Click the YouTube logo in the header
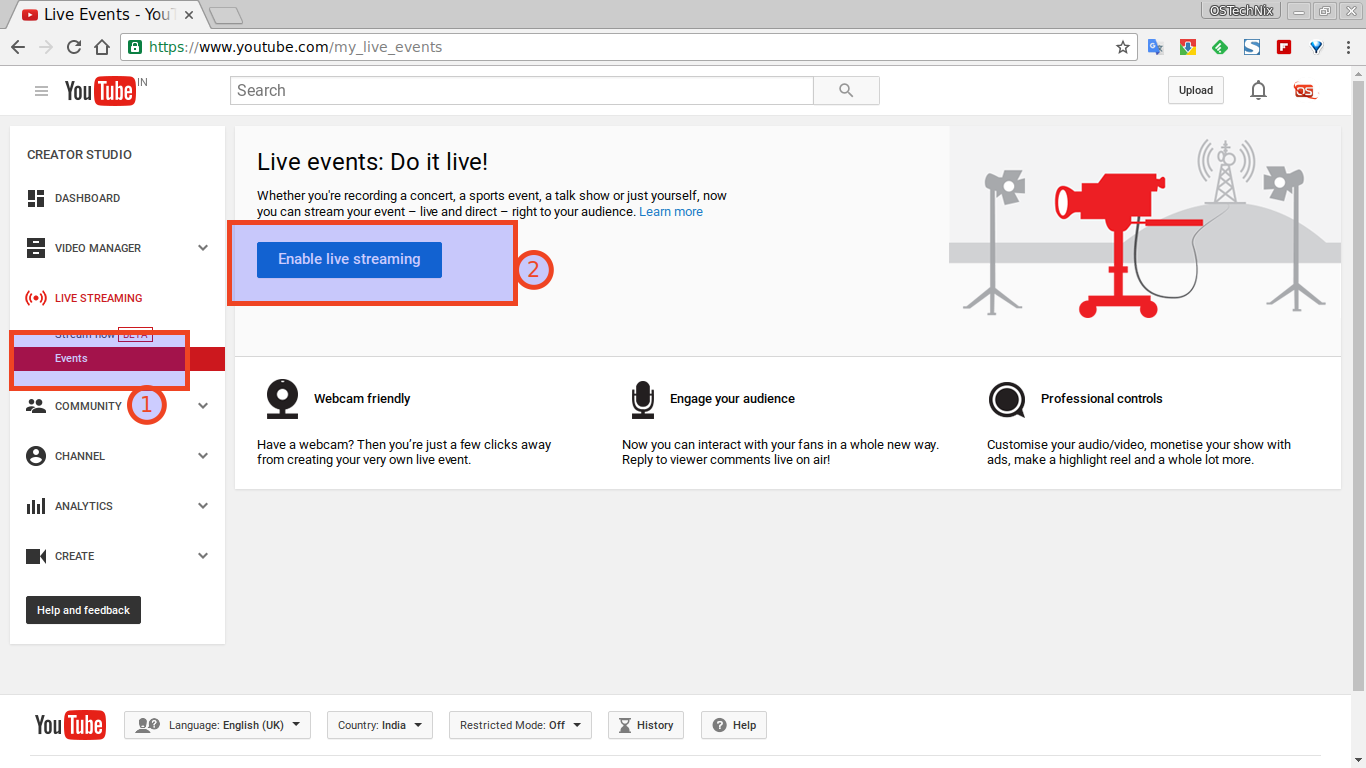1366x768 pixels. point(101,91)
